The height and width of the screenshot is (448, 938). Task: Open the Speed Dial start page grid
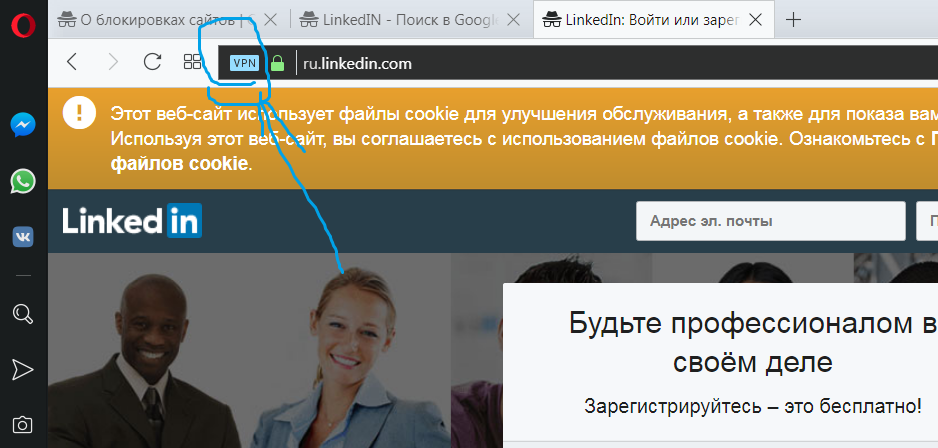(x=193, y=62)
